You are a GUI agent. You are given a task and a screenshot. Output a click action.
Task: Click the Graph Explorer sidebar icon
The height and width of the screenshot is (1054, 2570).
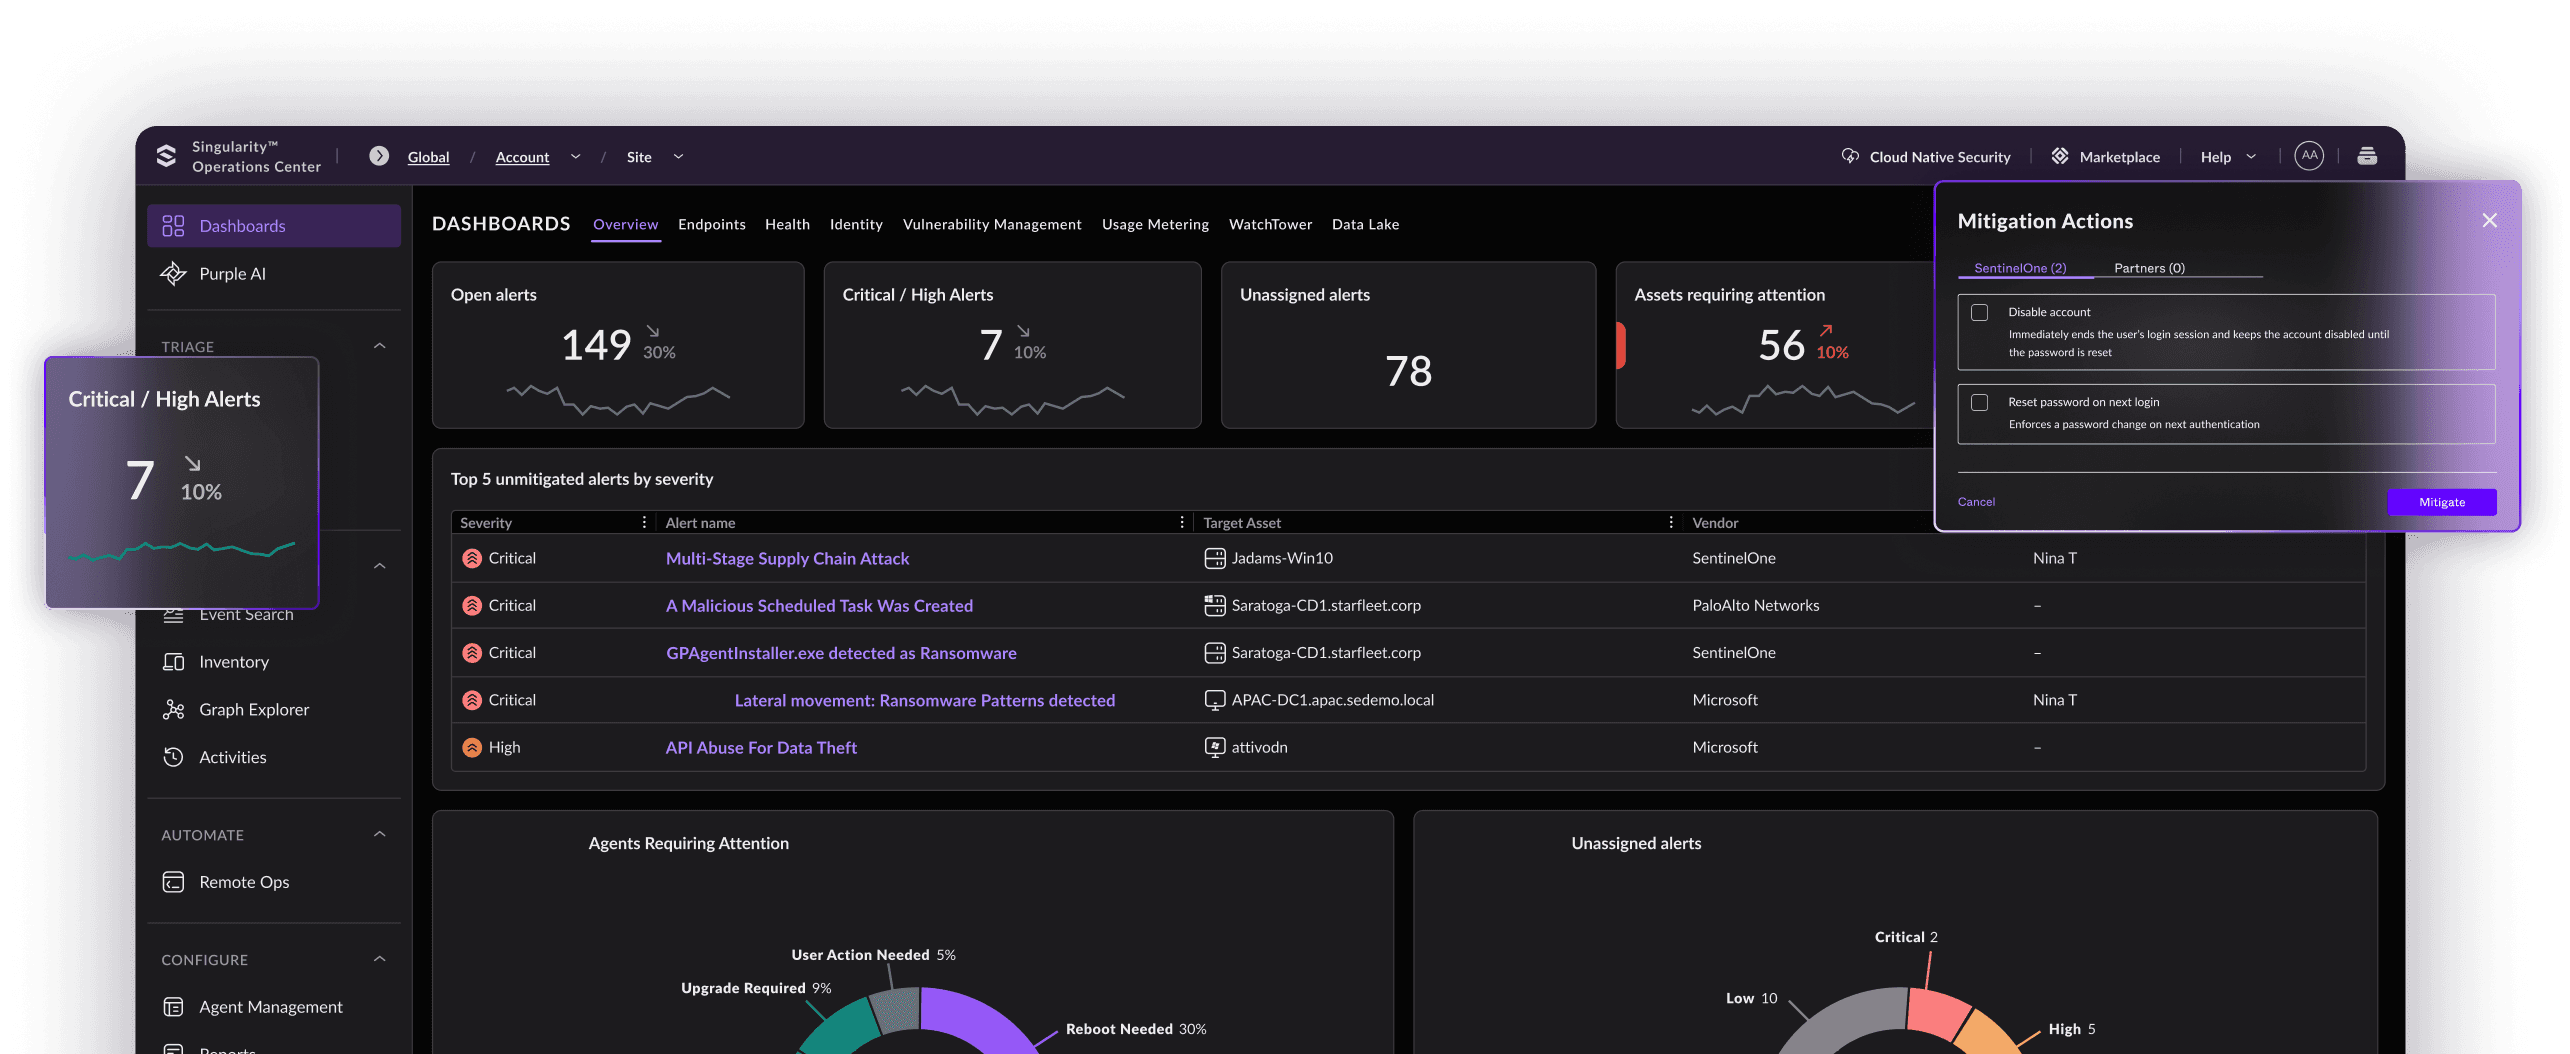173,709
